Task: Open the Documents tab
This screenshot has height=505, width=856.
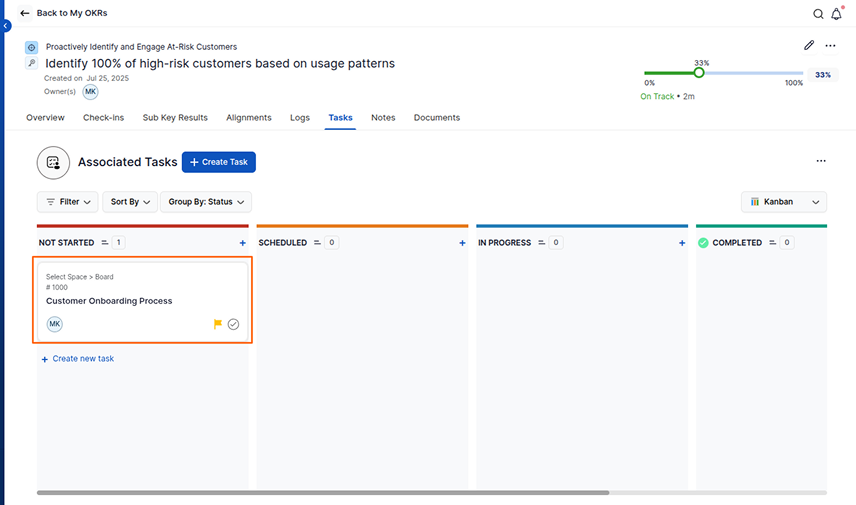Action: (437, 117)
